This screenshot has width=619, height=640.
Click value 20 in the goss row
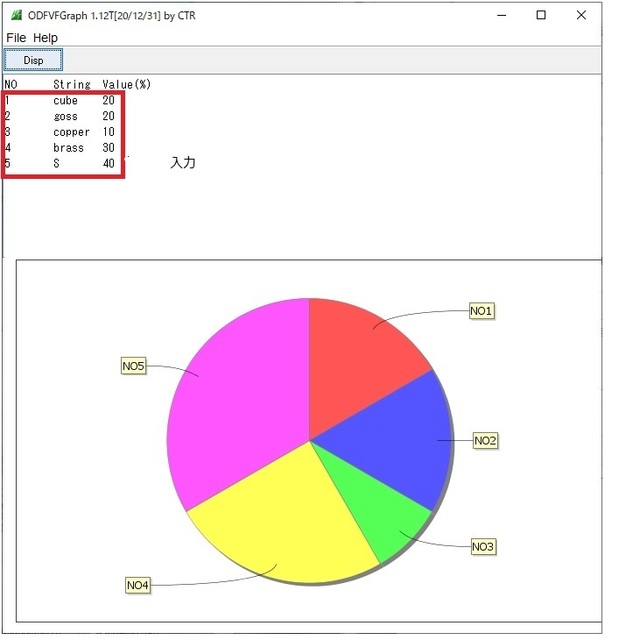coord(109,116)
